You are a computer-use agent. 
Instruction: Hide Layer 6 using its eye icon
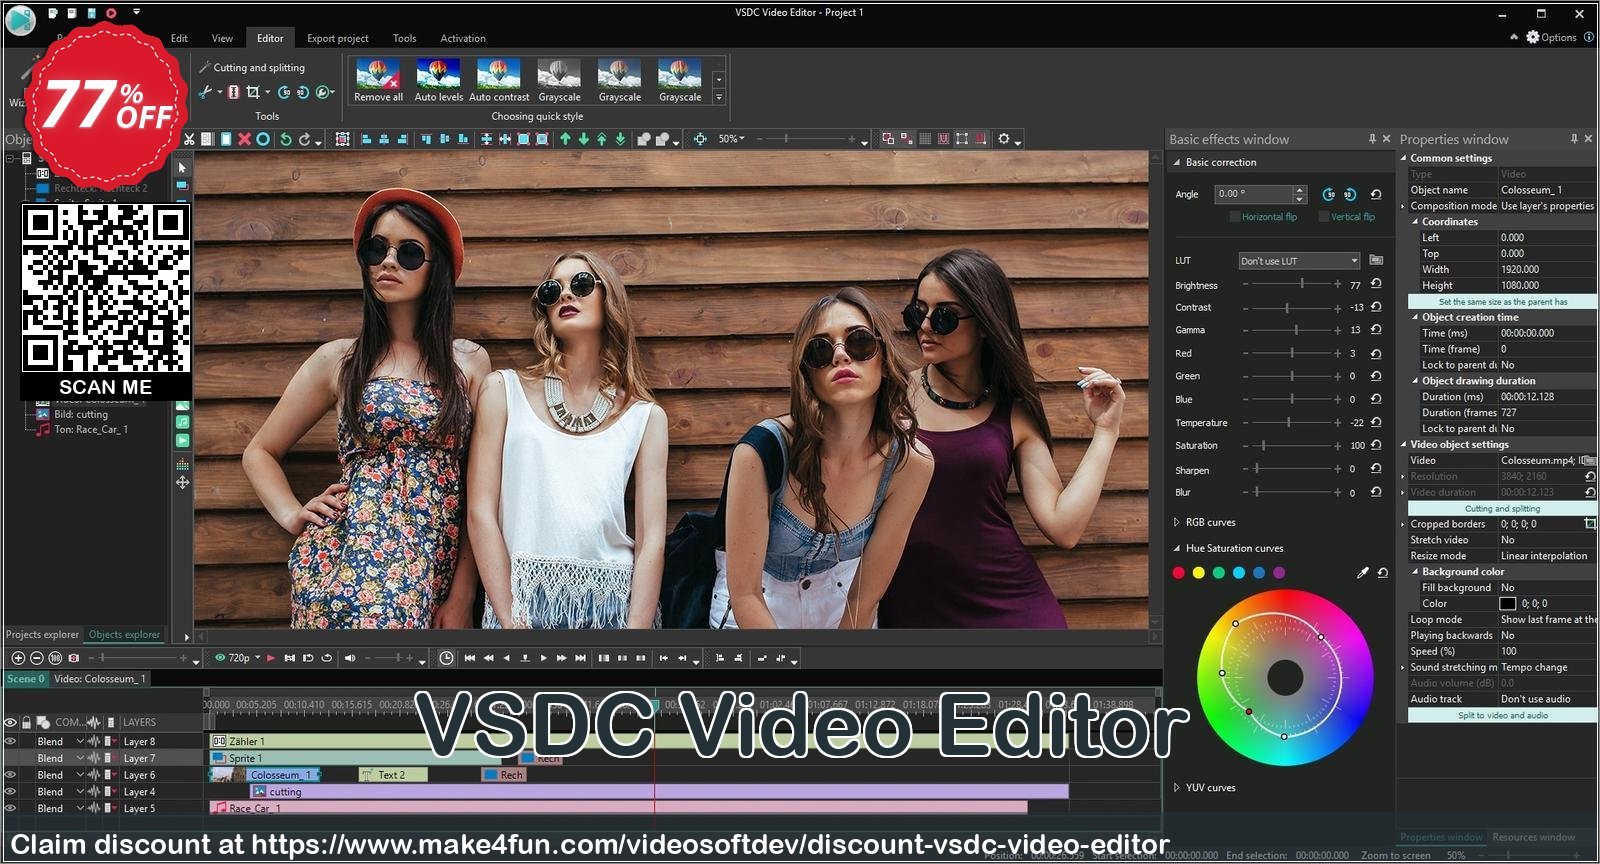tap(11, 775)
